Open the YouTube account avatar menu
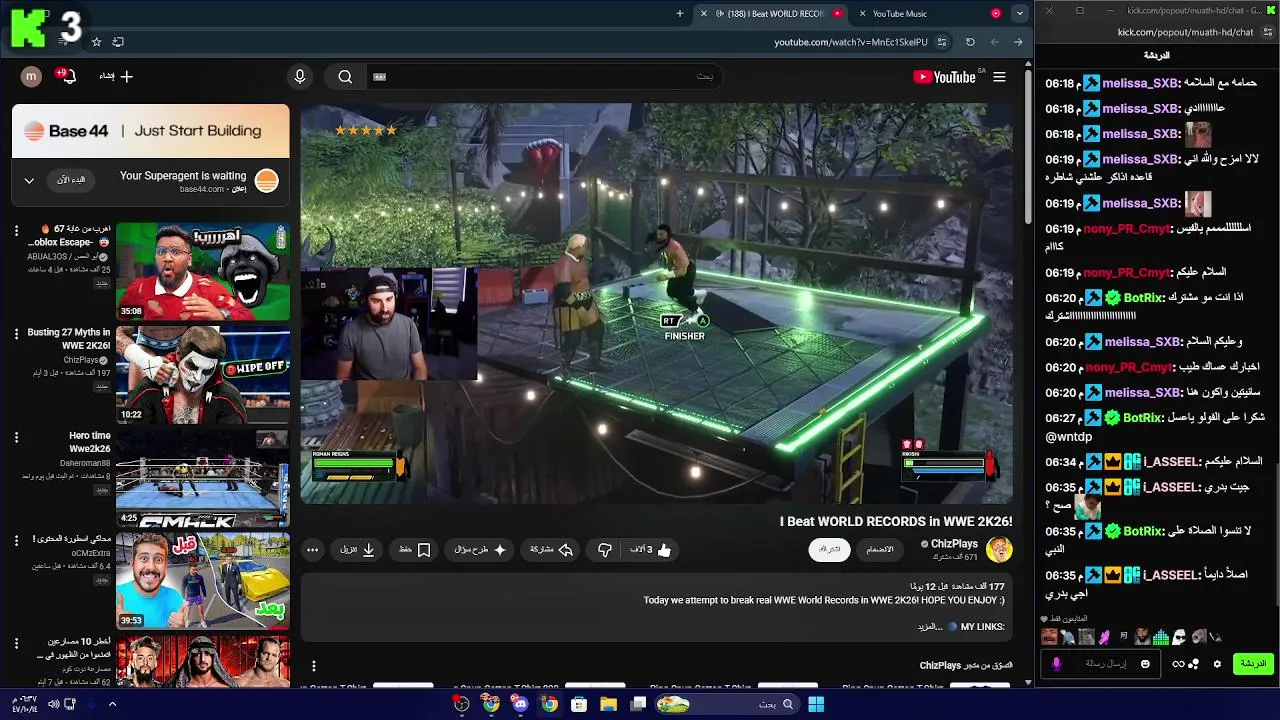Image resolution: width=1280 pixels, height=720 pixels. [x=31, y=76]
